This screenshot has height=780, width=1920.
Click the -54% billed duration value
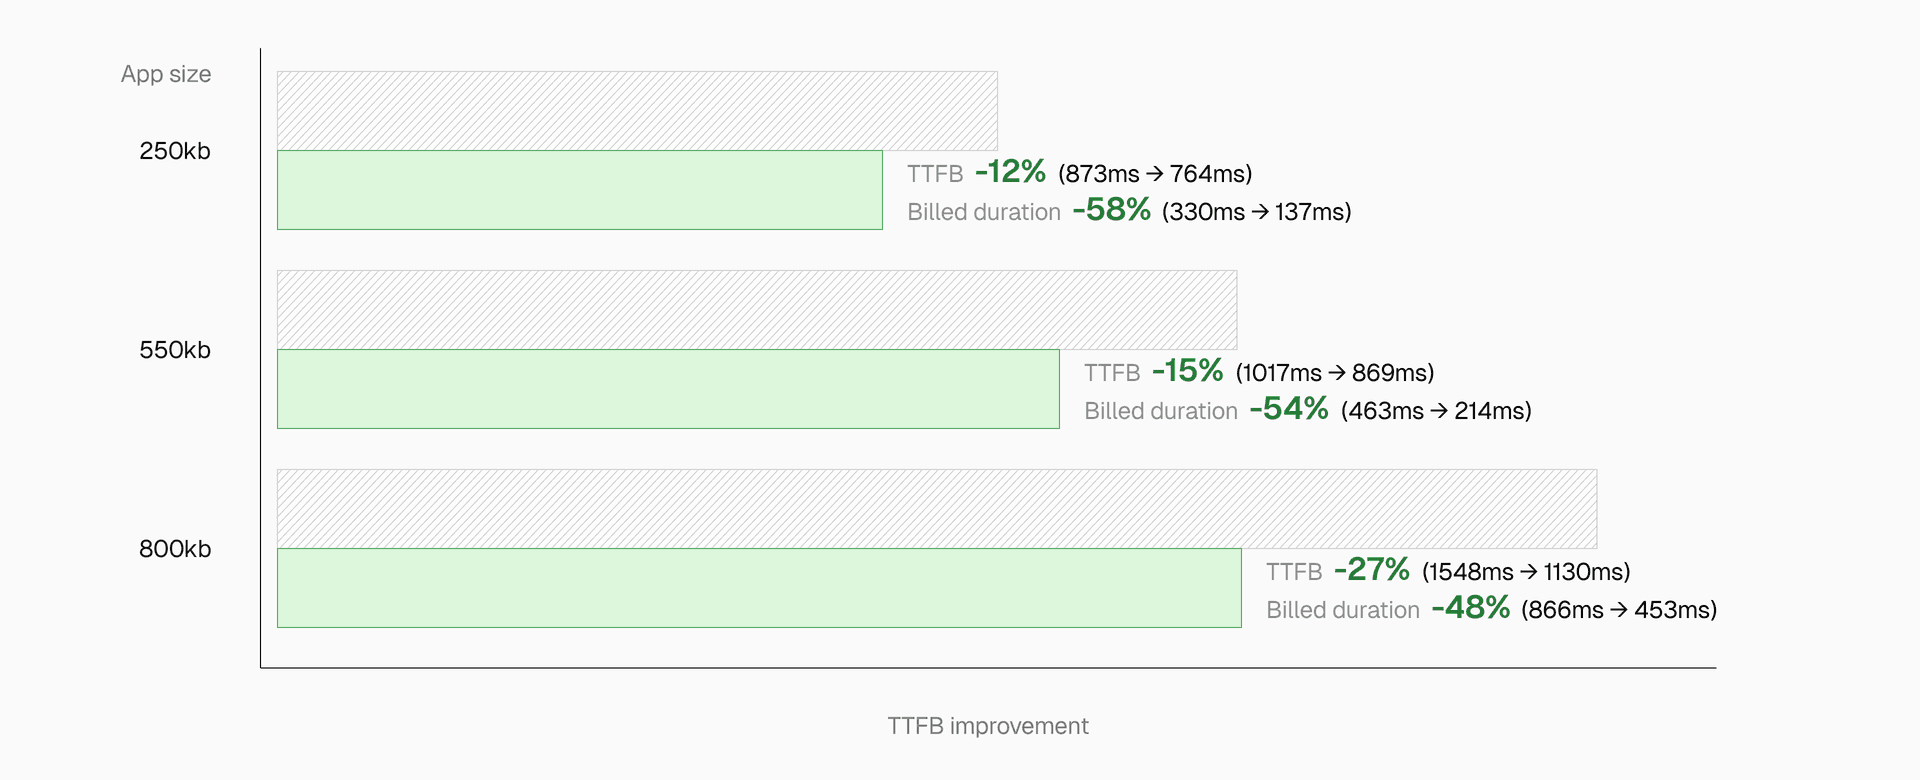(x=1288, y=409)
